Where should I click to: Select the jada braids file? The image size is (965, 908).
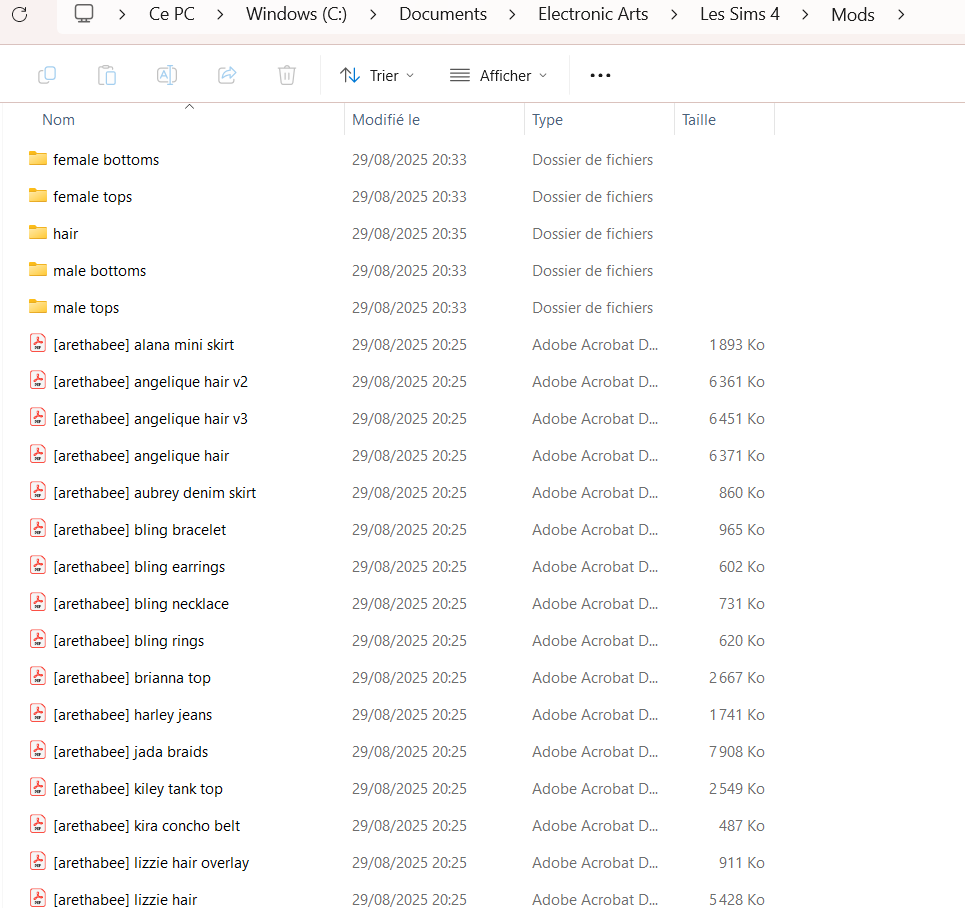(131, 752)
